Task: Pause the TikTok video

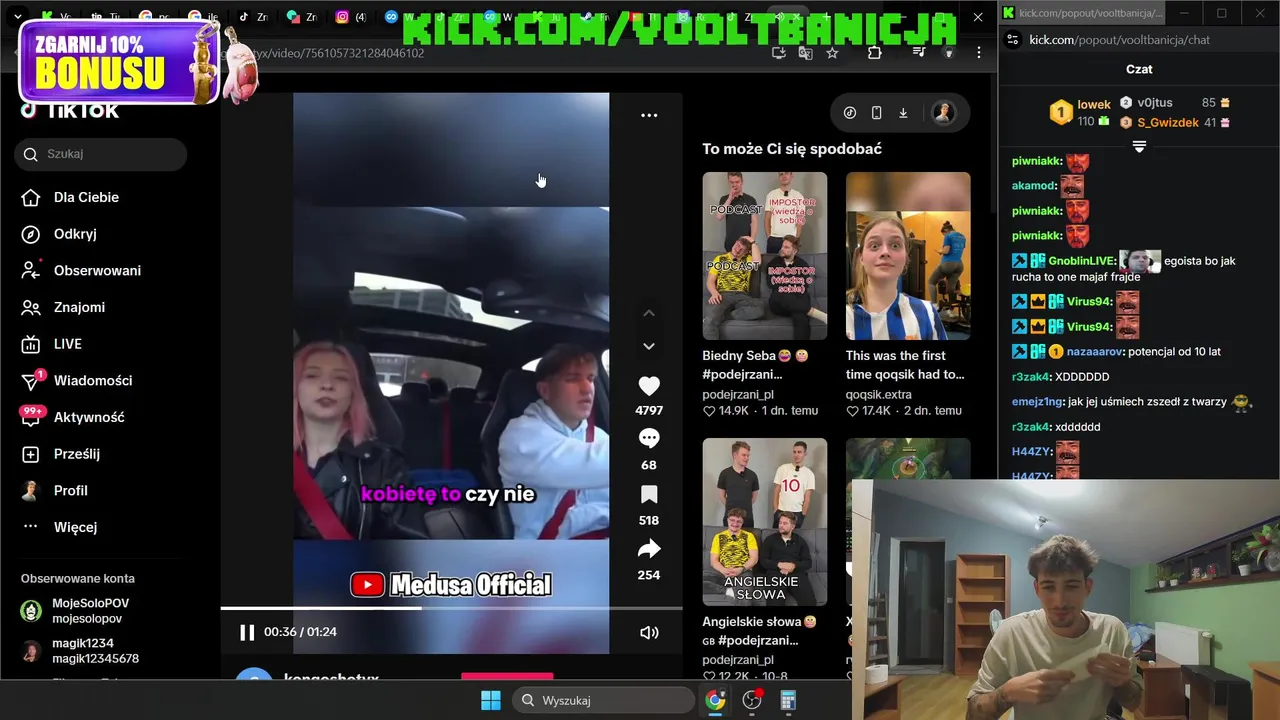Action: click(x=247, y=632)
